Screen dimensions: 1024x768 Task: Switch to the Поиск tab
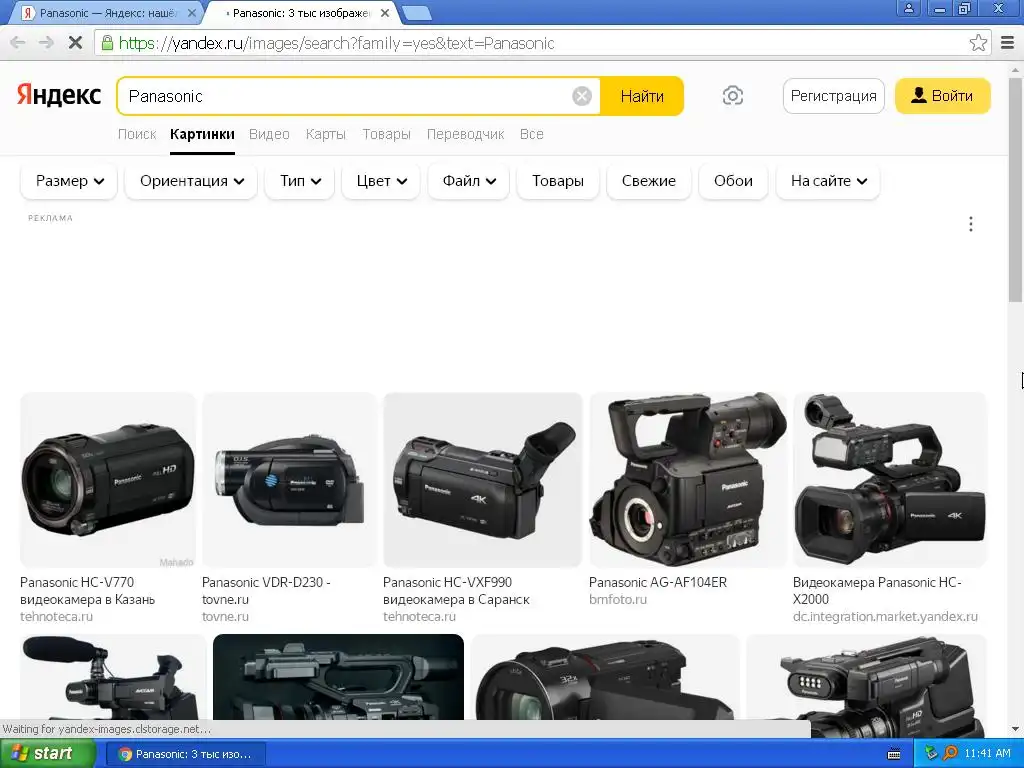(136, 134)
